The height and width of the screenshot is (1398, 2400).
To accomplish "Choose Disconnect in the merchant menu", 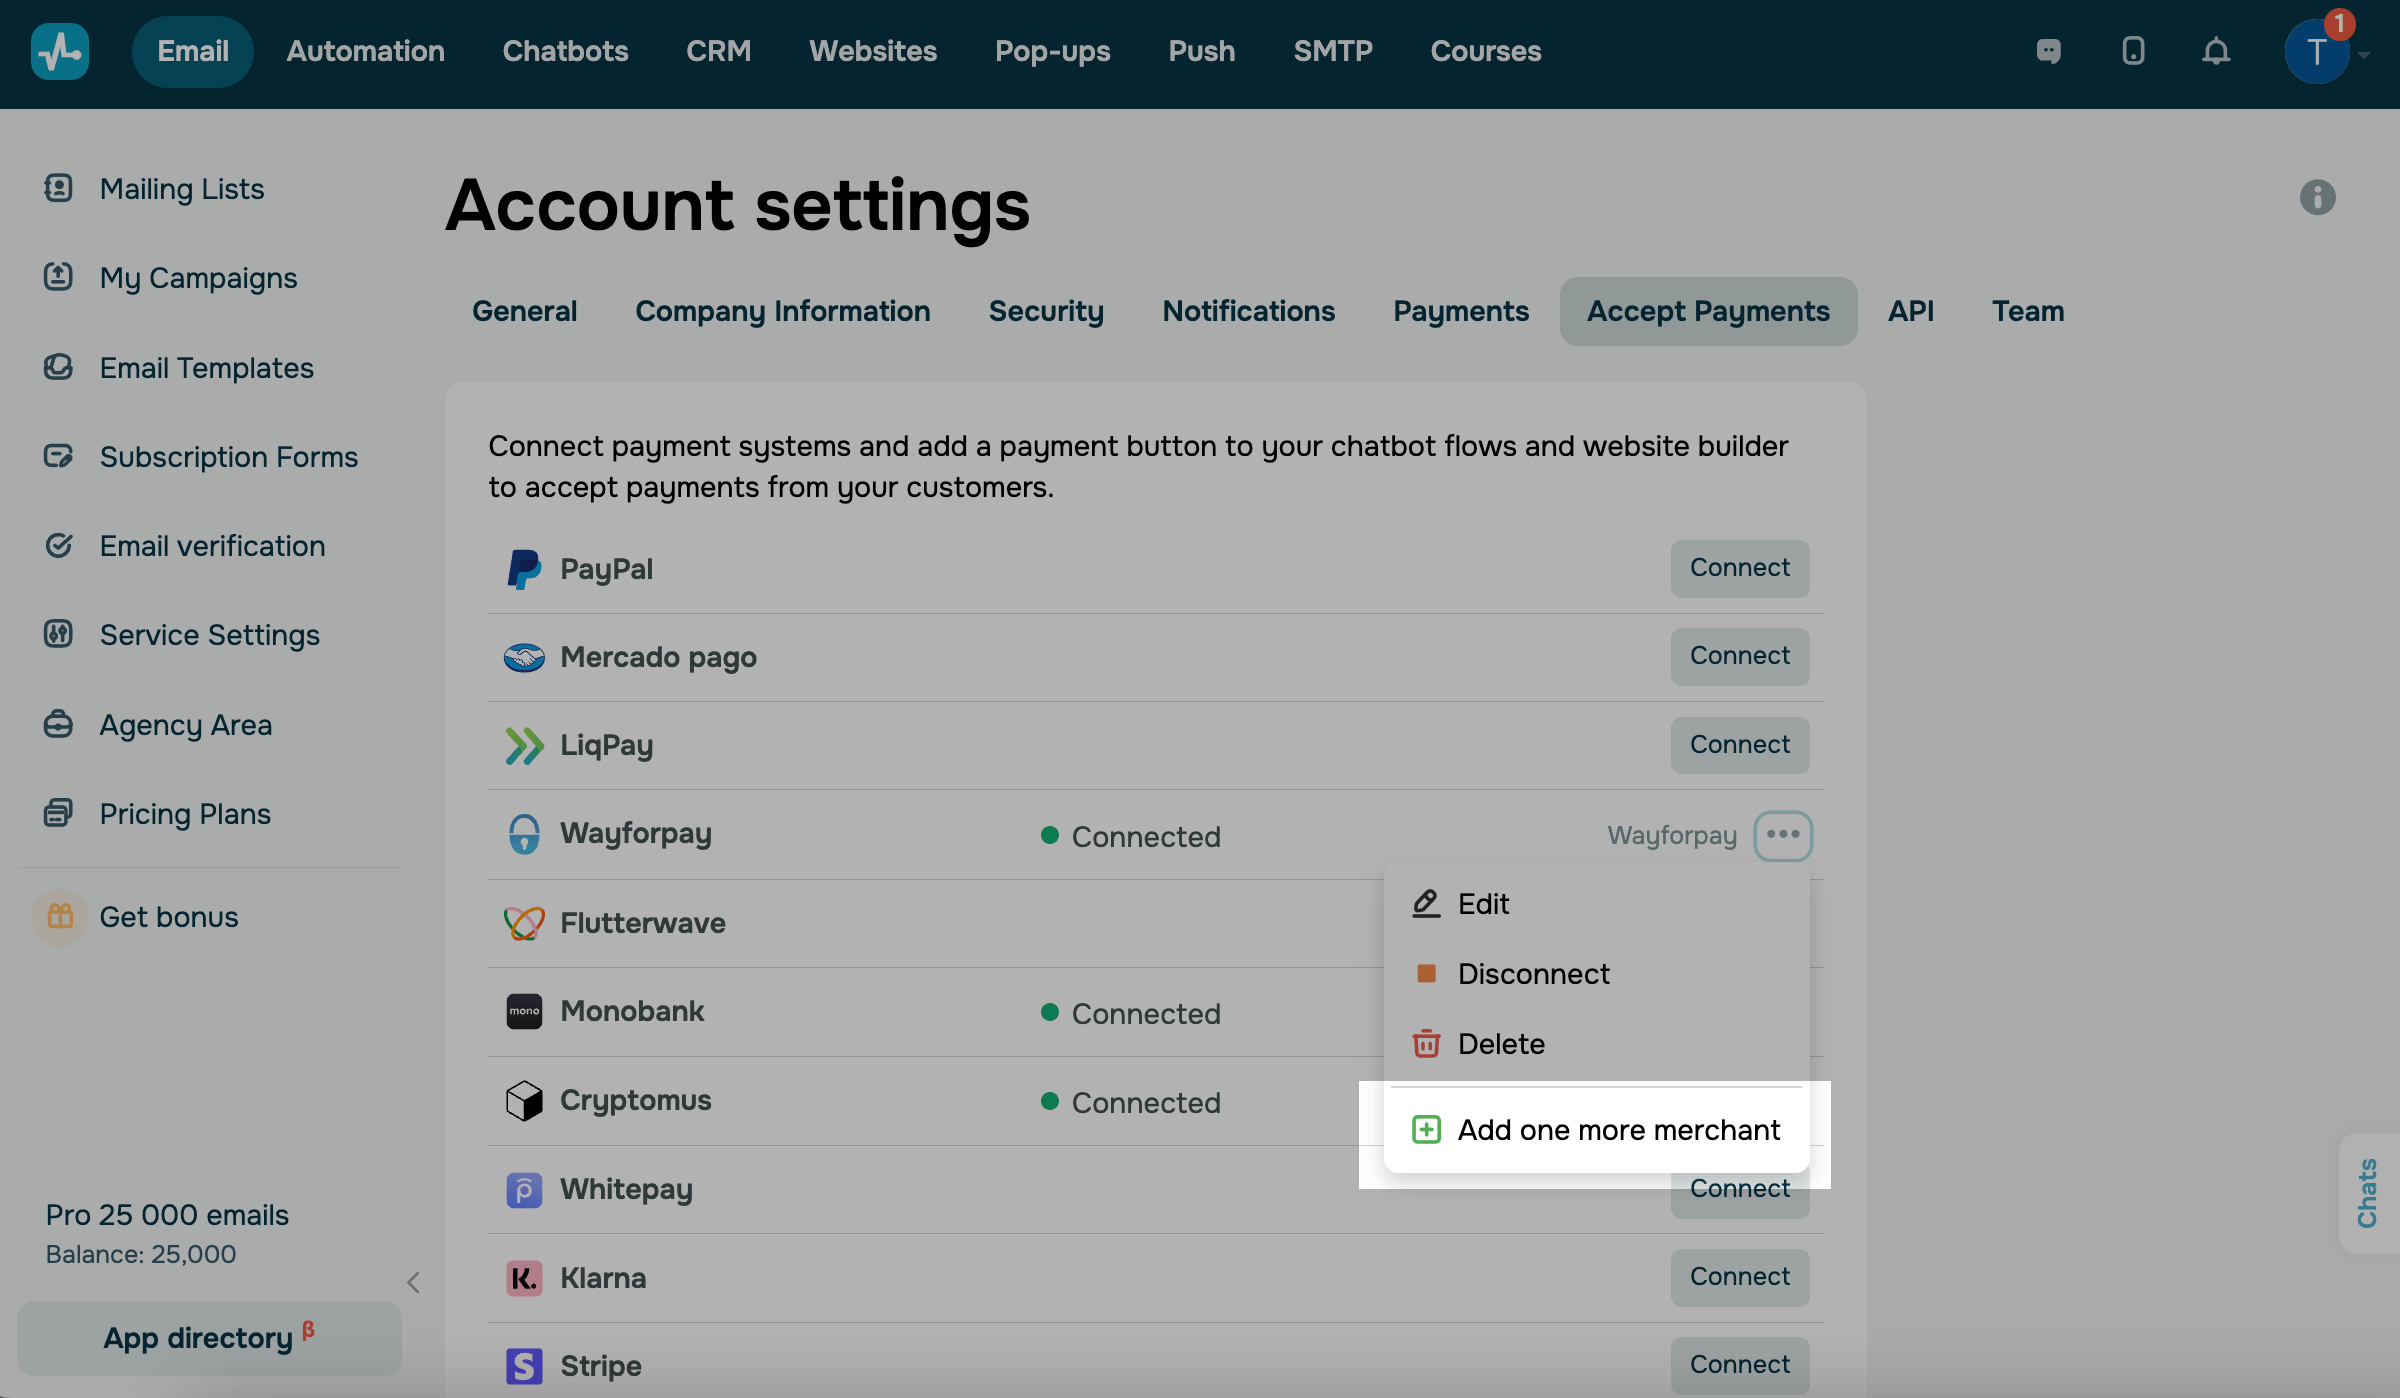I will (1533, 974).
